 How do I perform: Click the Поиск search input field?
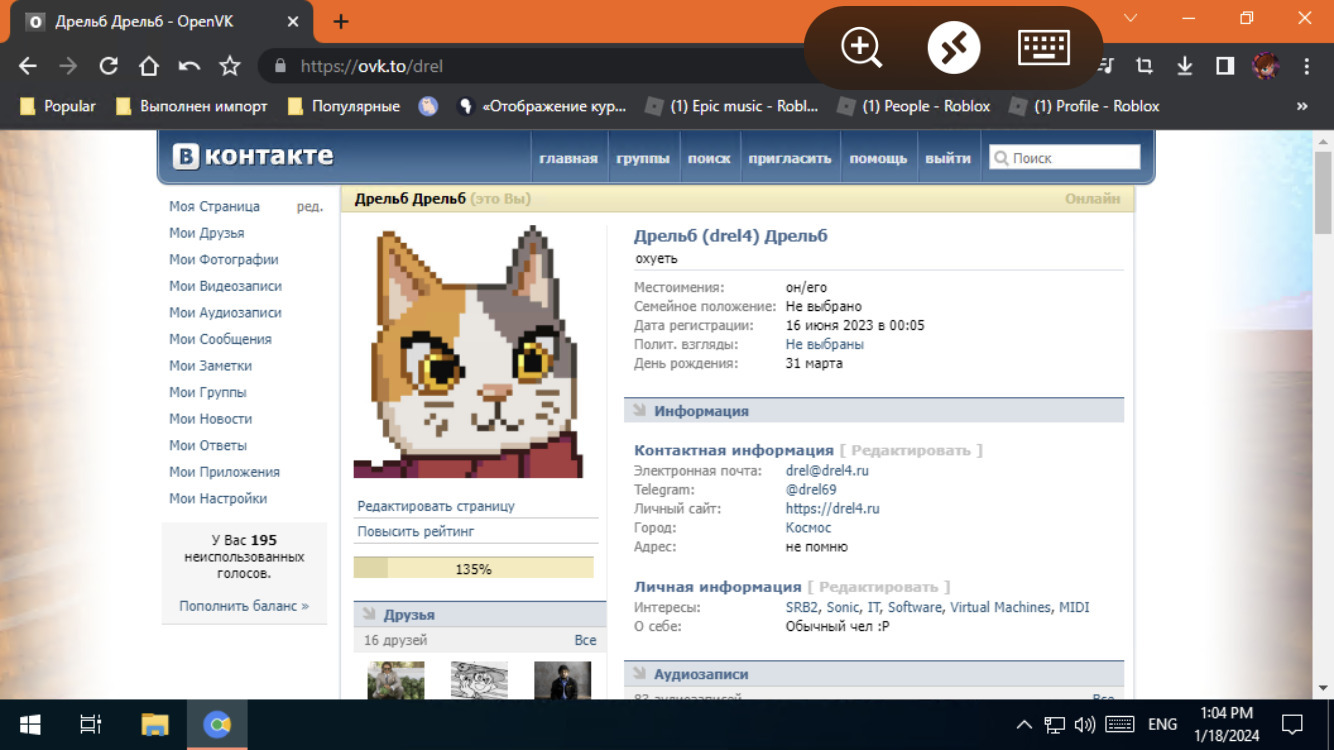1064,157
